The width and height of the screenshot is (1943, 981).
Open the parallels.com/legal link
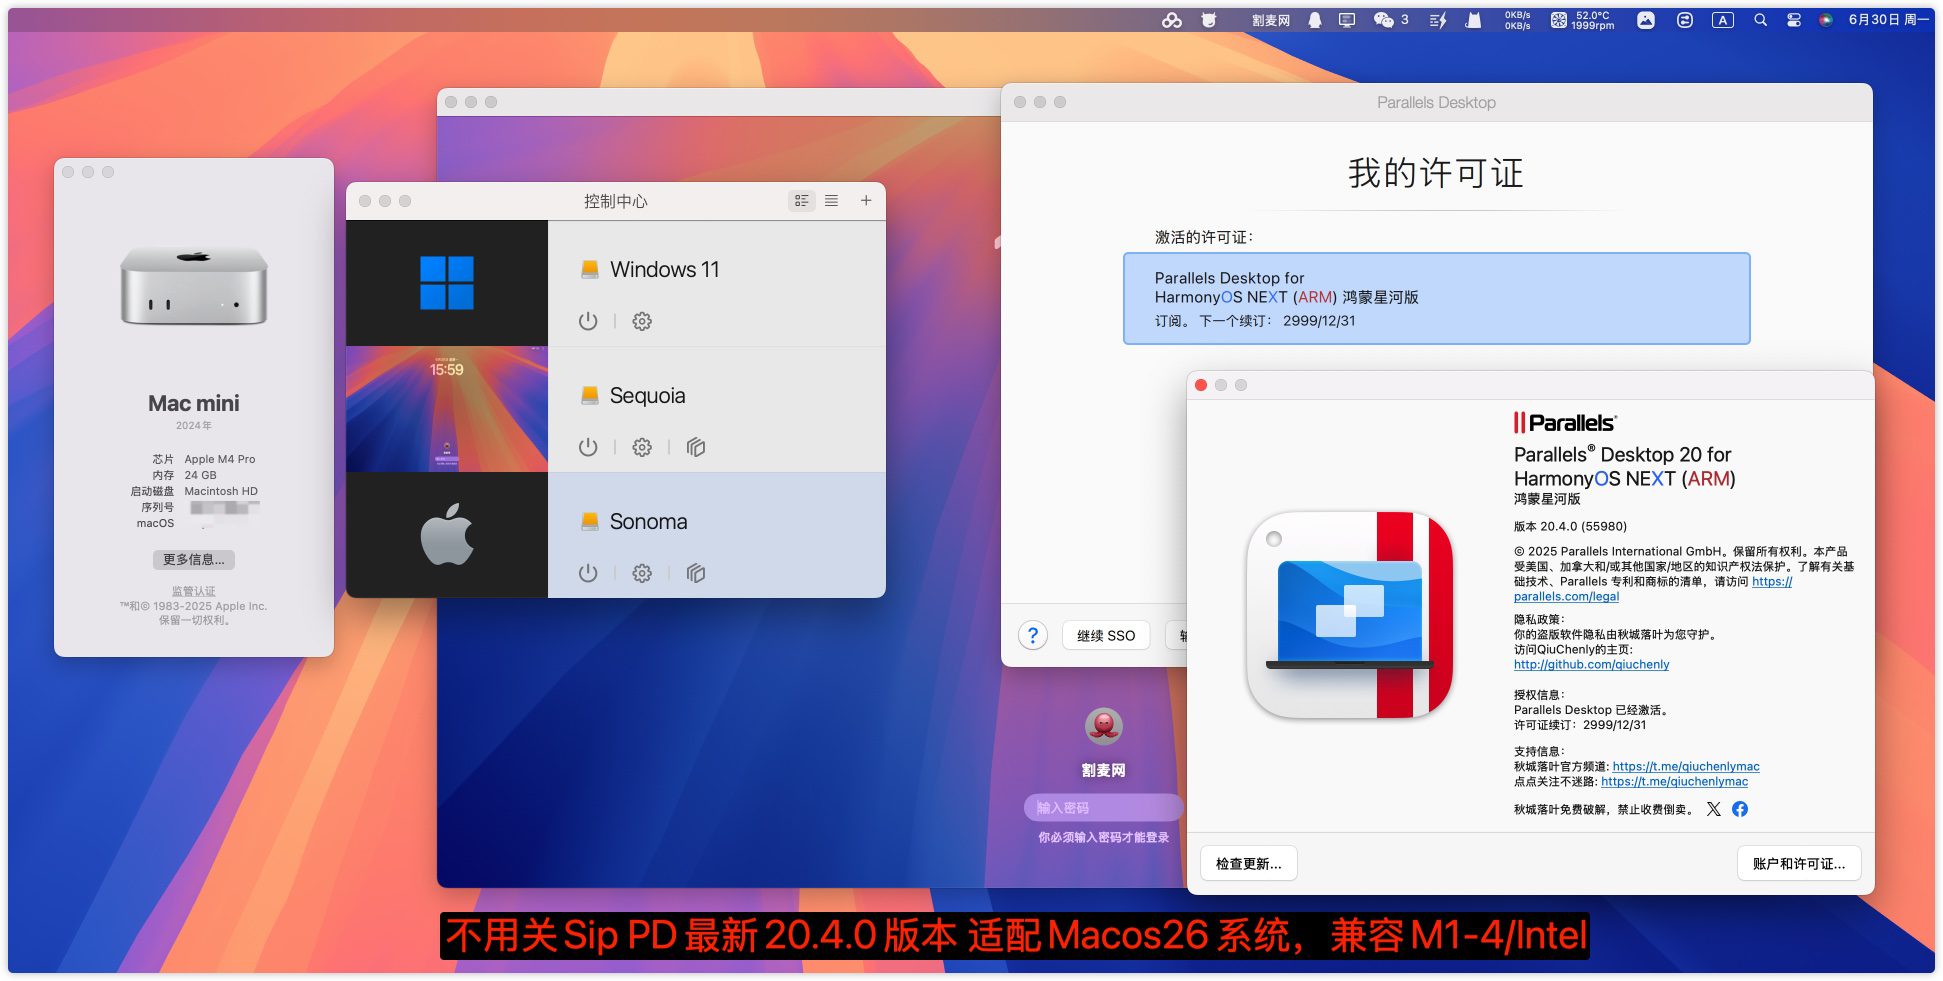(1566, 597)
